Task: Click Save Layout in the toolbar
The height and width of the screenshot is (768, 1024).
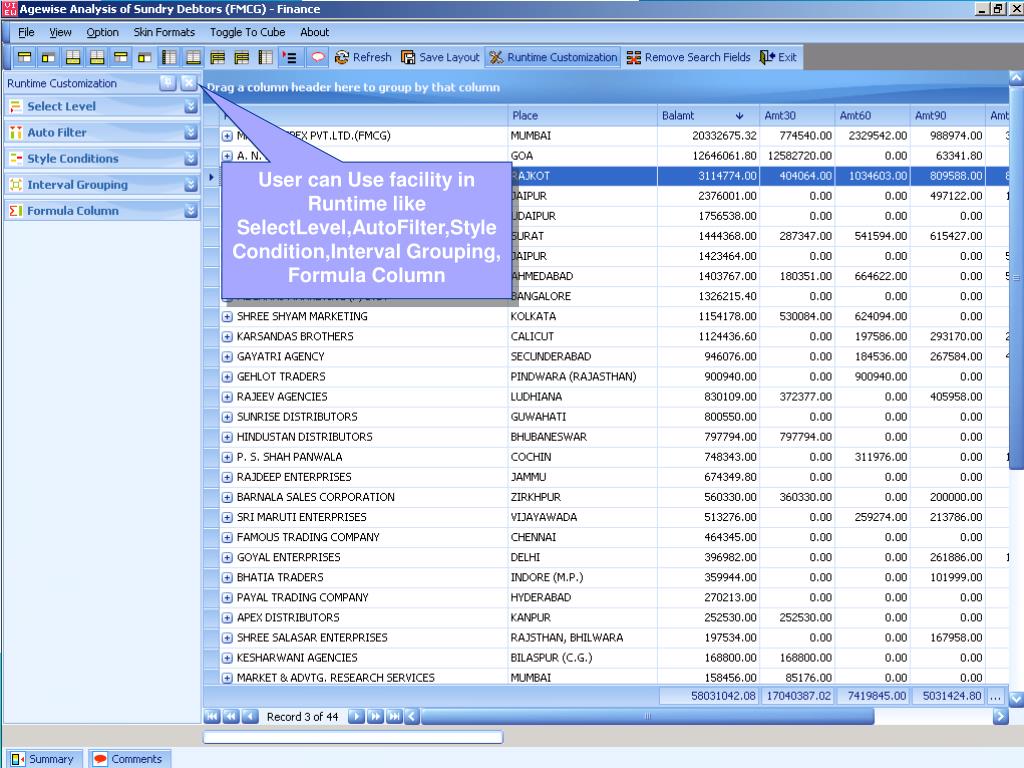Action: point(440,57)
